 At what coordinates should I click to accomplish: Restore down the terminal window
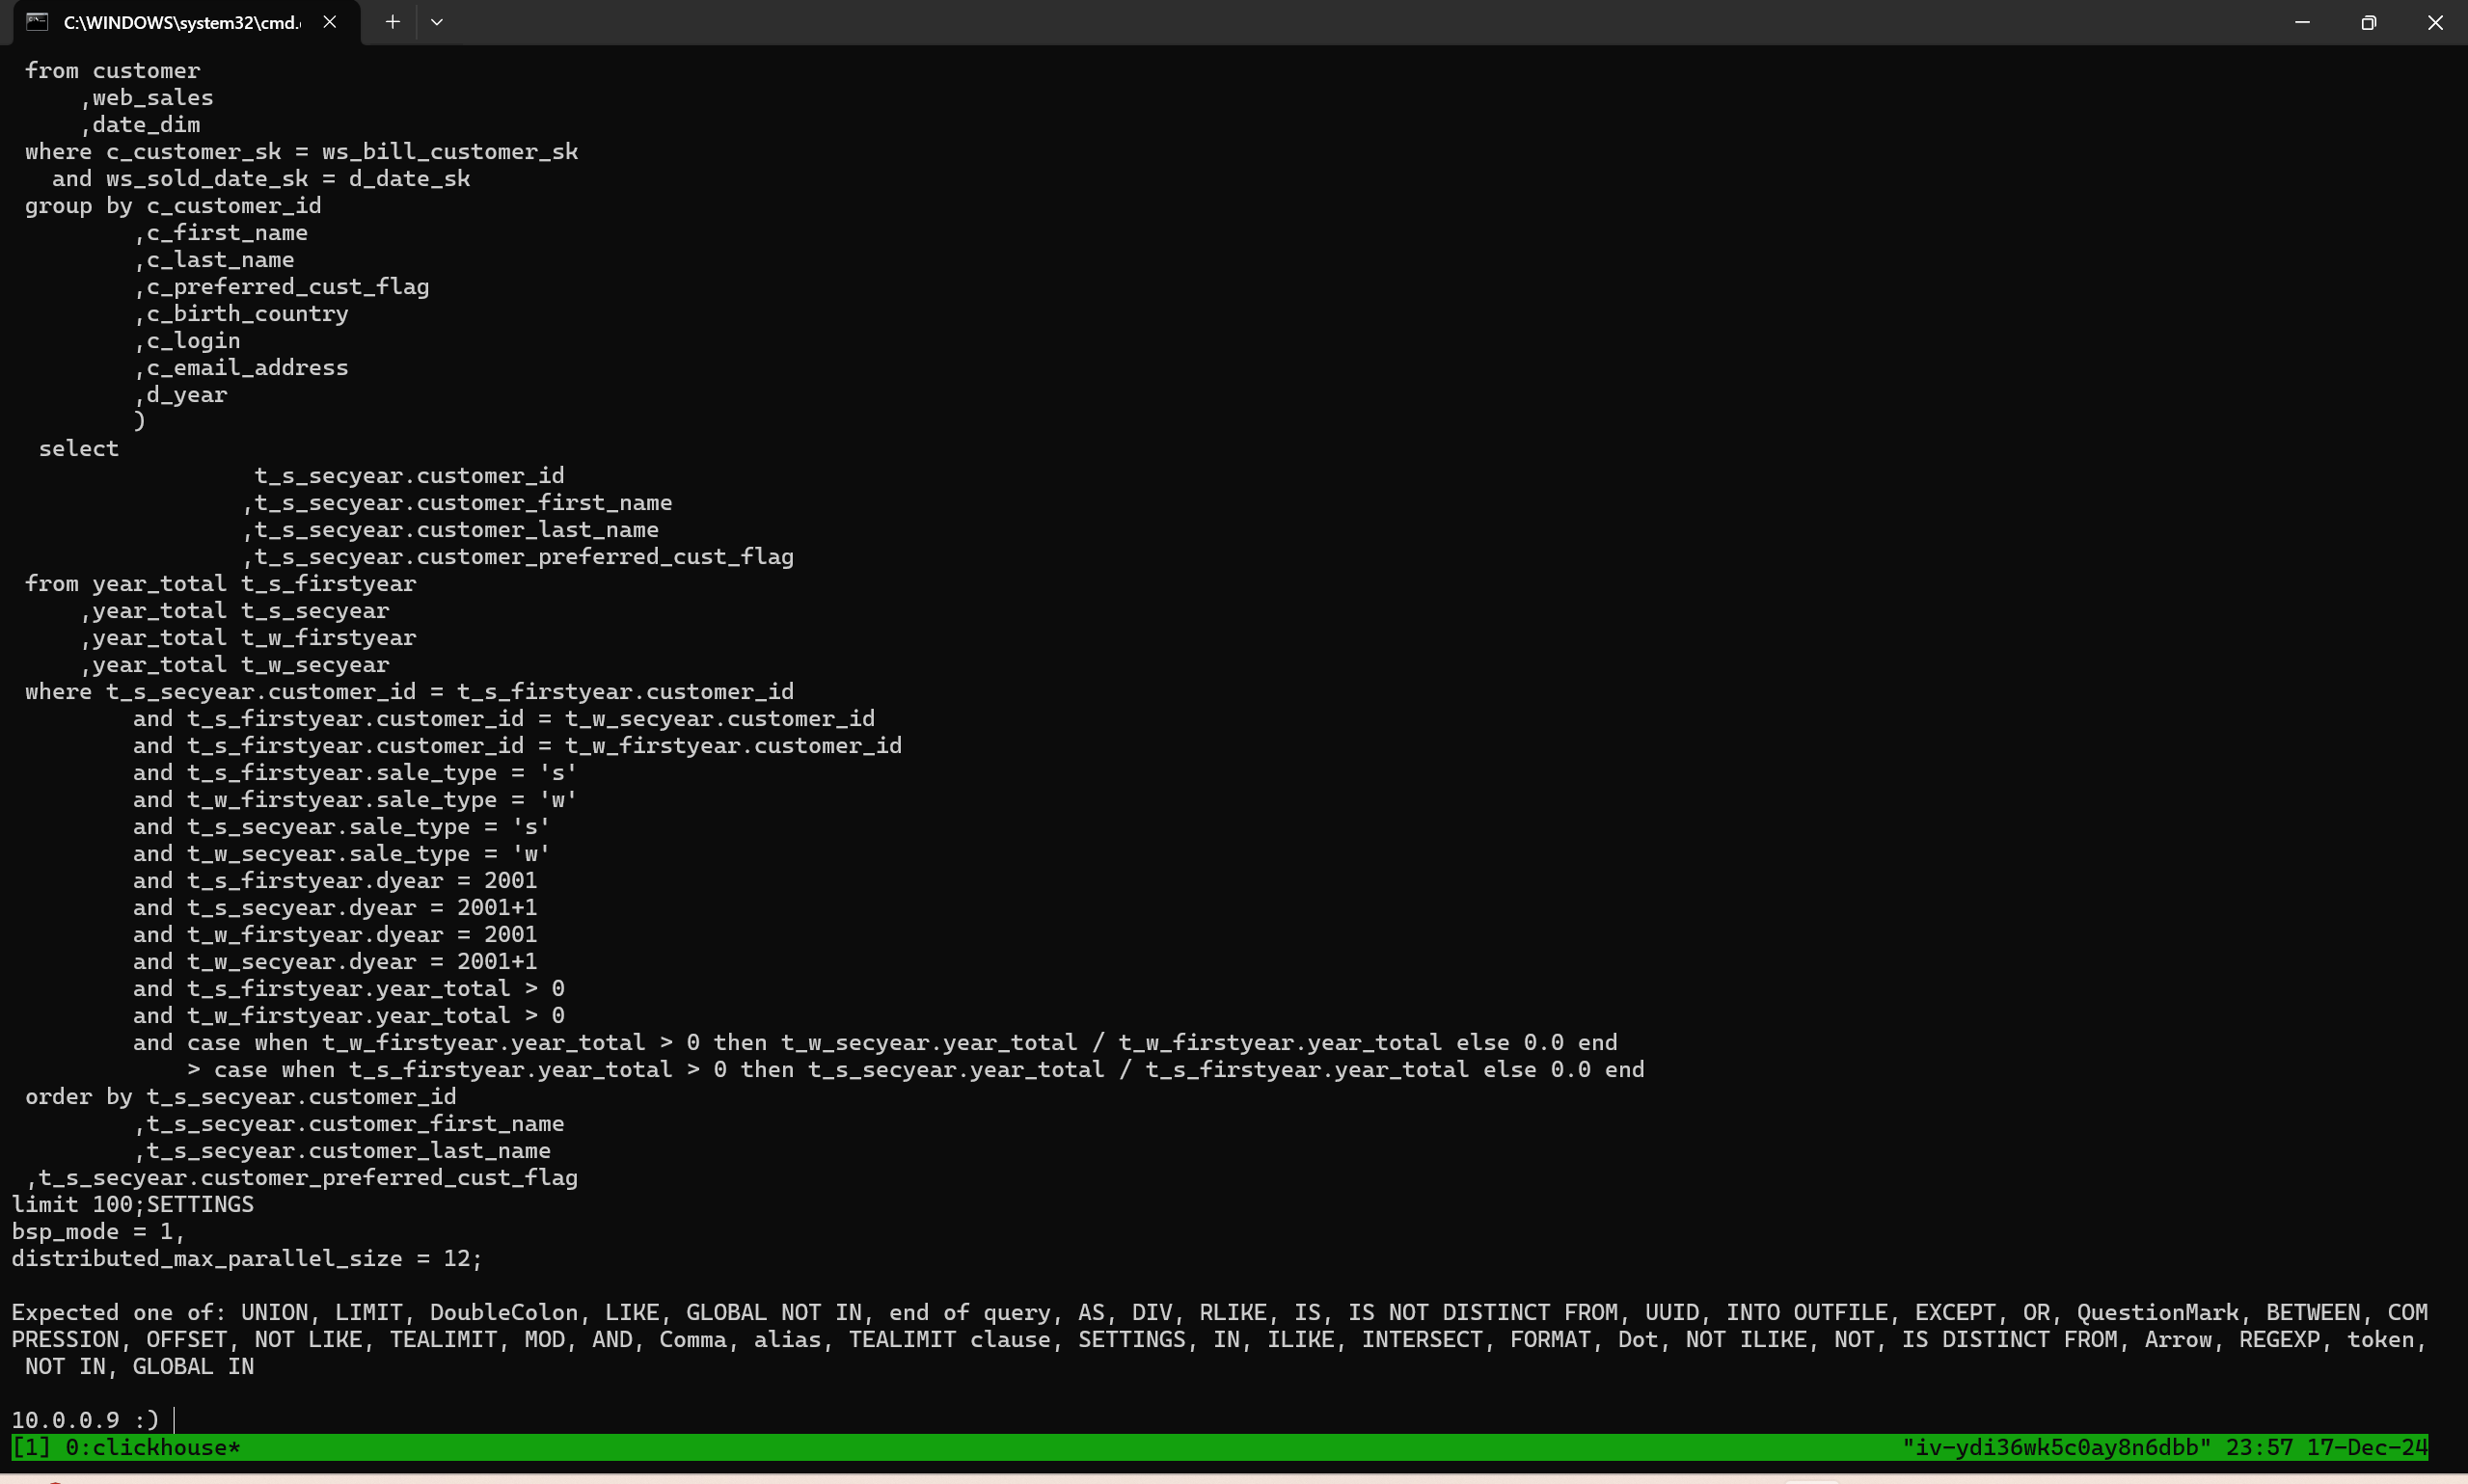[2368, 22]
